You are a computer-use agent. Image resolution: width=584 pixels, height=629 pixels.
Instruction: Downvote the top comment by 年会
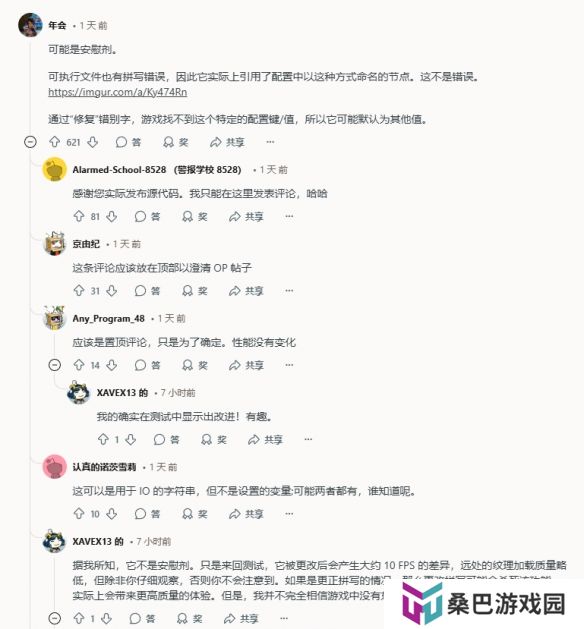93,142
